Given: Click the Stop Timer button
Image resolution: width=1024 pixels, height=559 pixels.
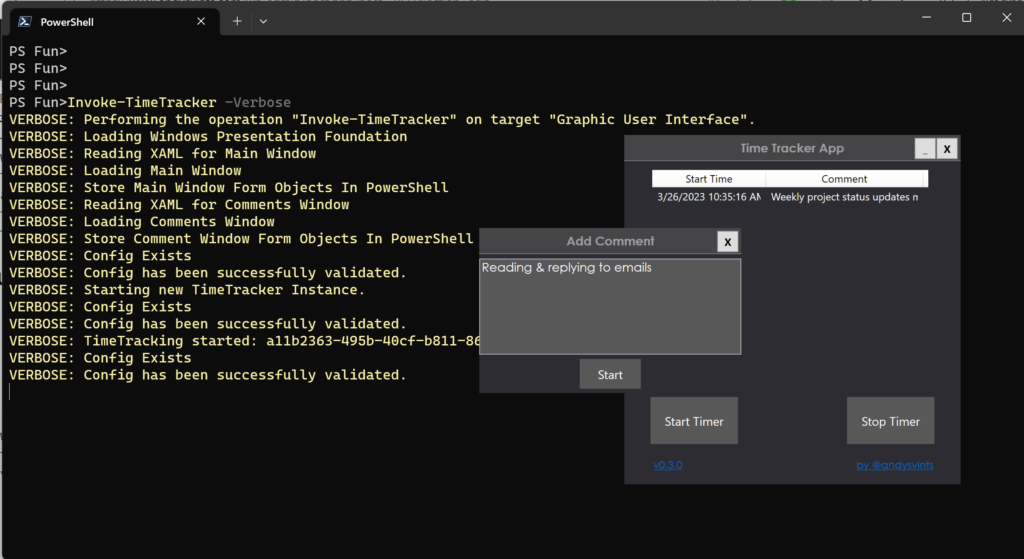Looking at the screenshot, I should (x=891, y=421).
